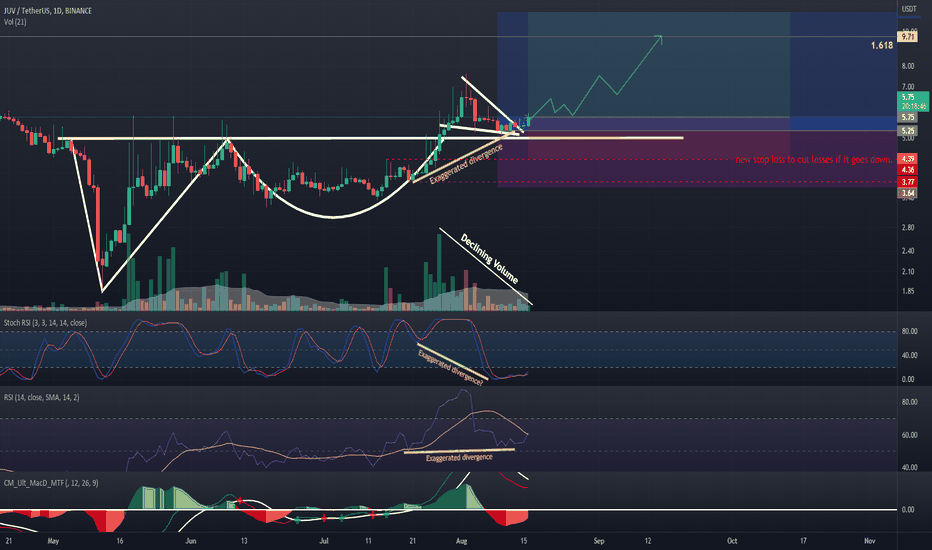Click the green 5.75 current price label

pos(912,101)
